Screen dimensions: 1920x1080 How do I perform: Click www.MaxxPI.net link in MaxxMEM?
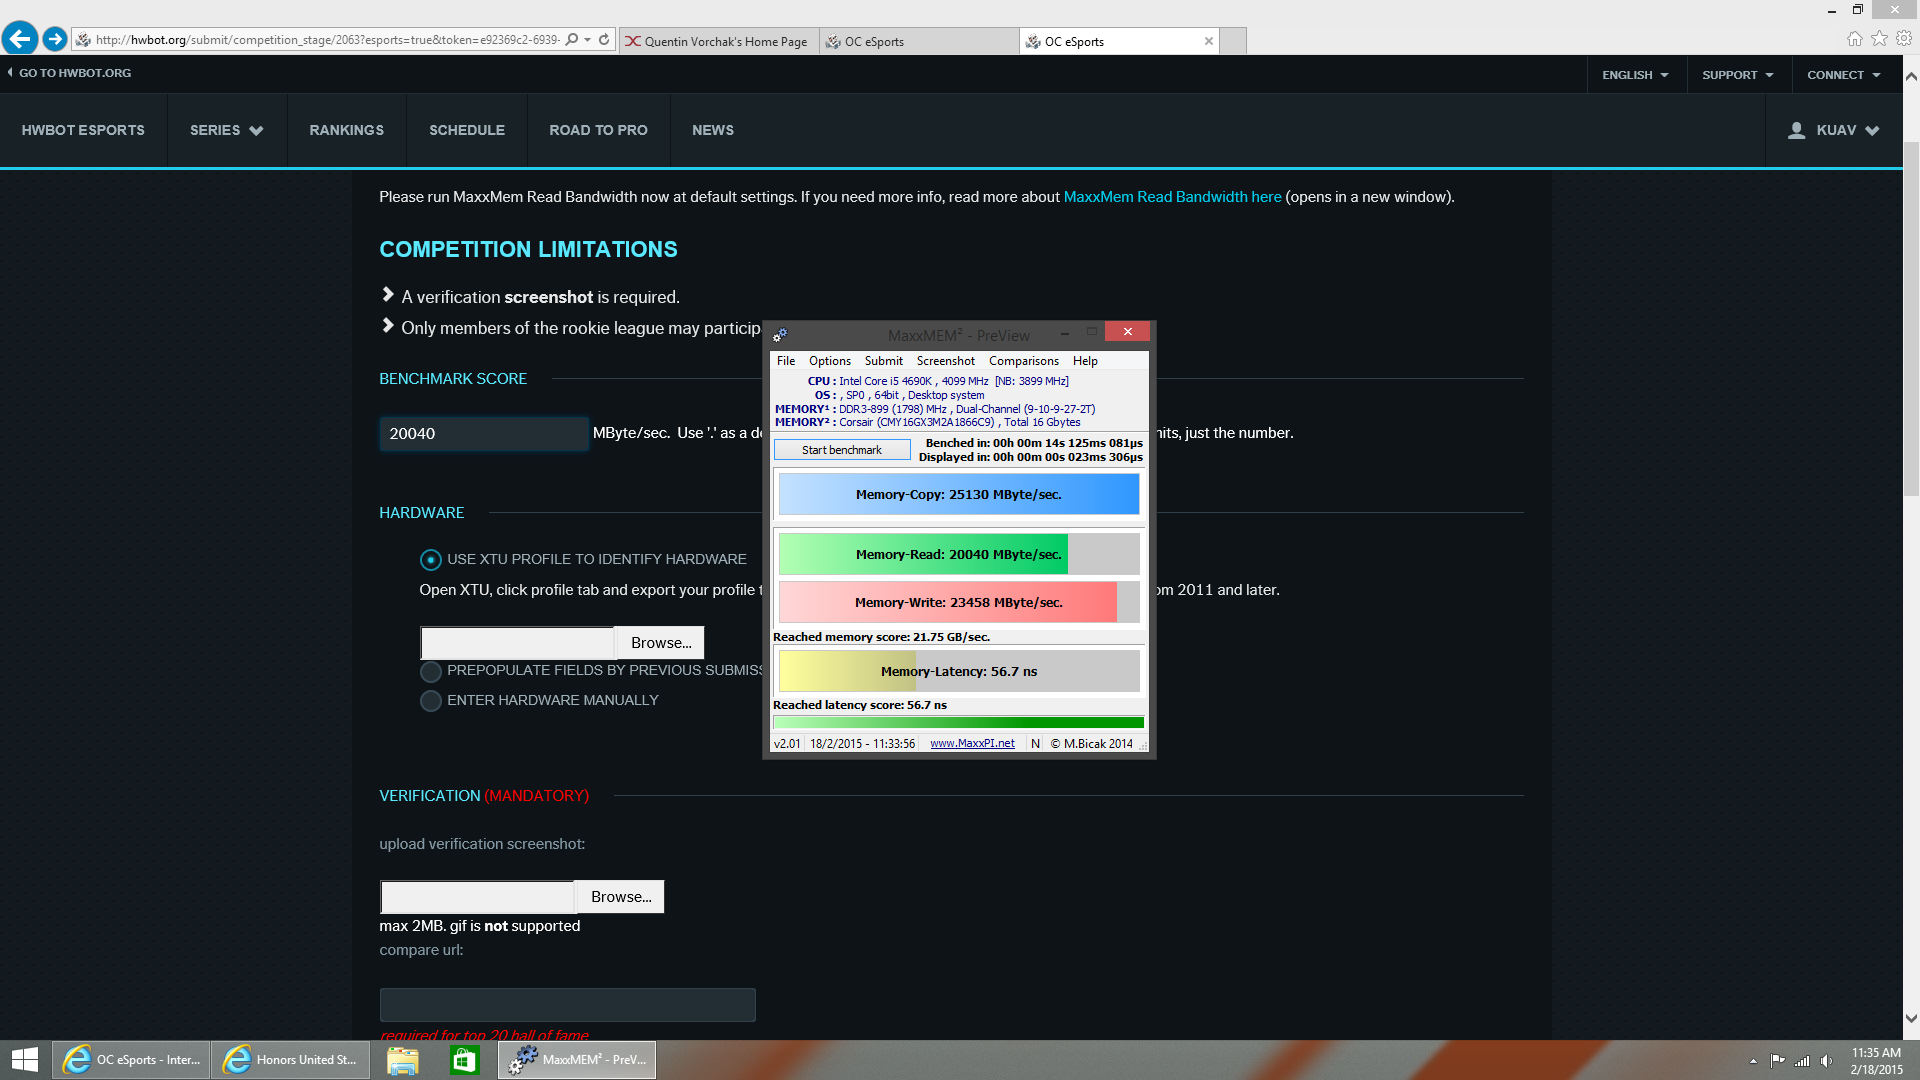(x=972, y=743)
